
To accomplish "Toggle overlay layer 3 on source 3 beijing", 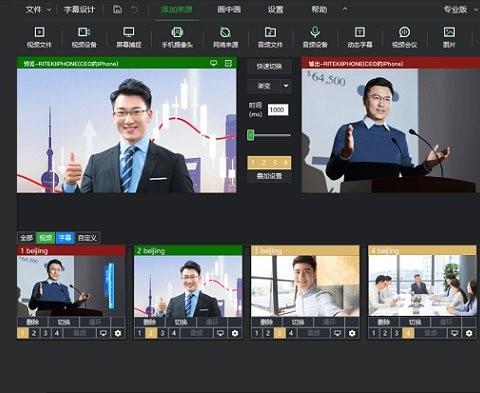I will tap(280, 333).
